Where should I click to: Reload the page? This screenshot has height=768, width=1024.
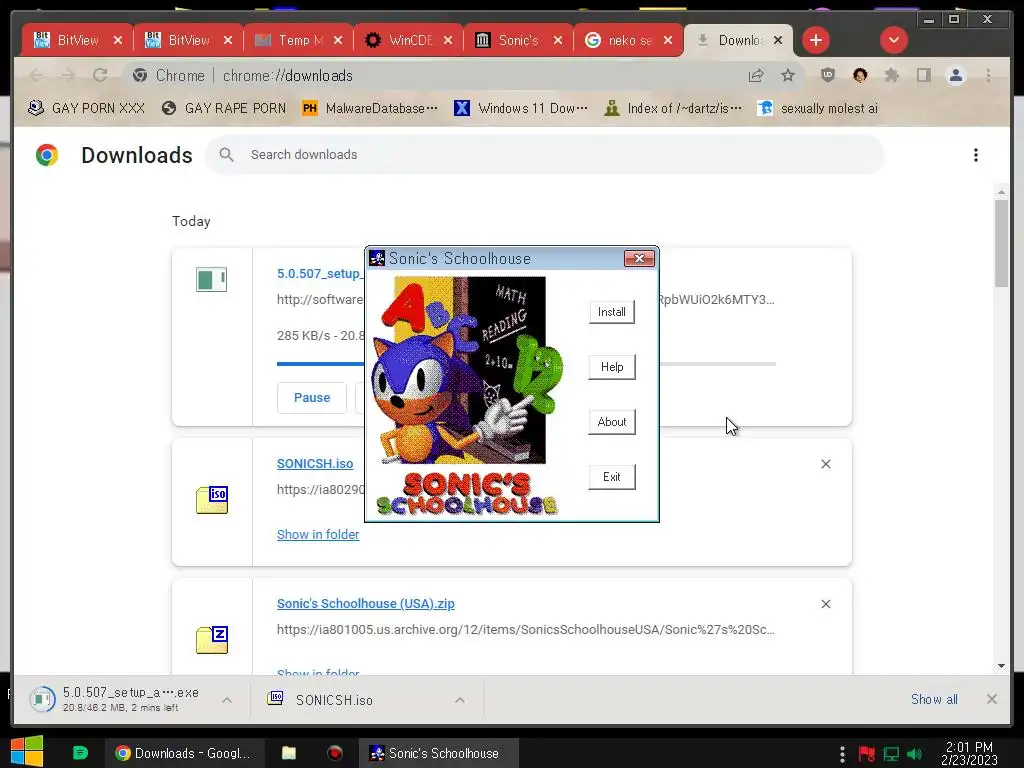coord(100,75)
